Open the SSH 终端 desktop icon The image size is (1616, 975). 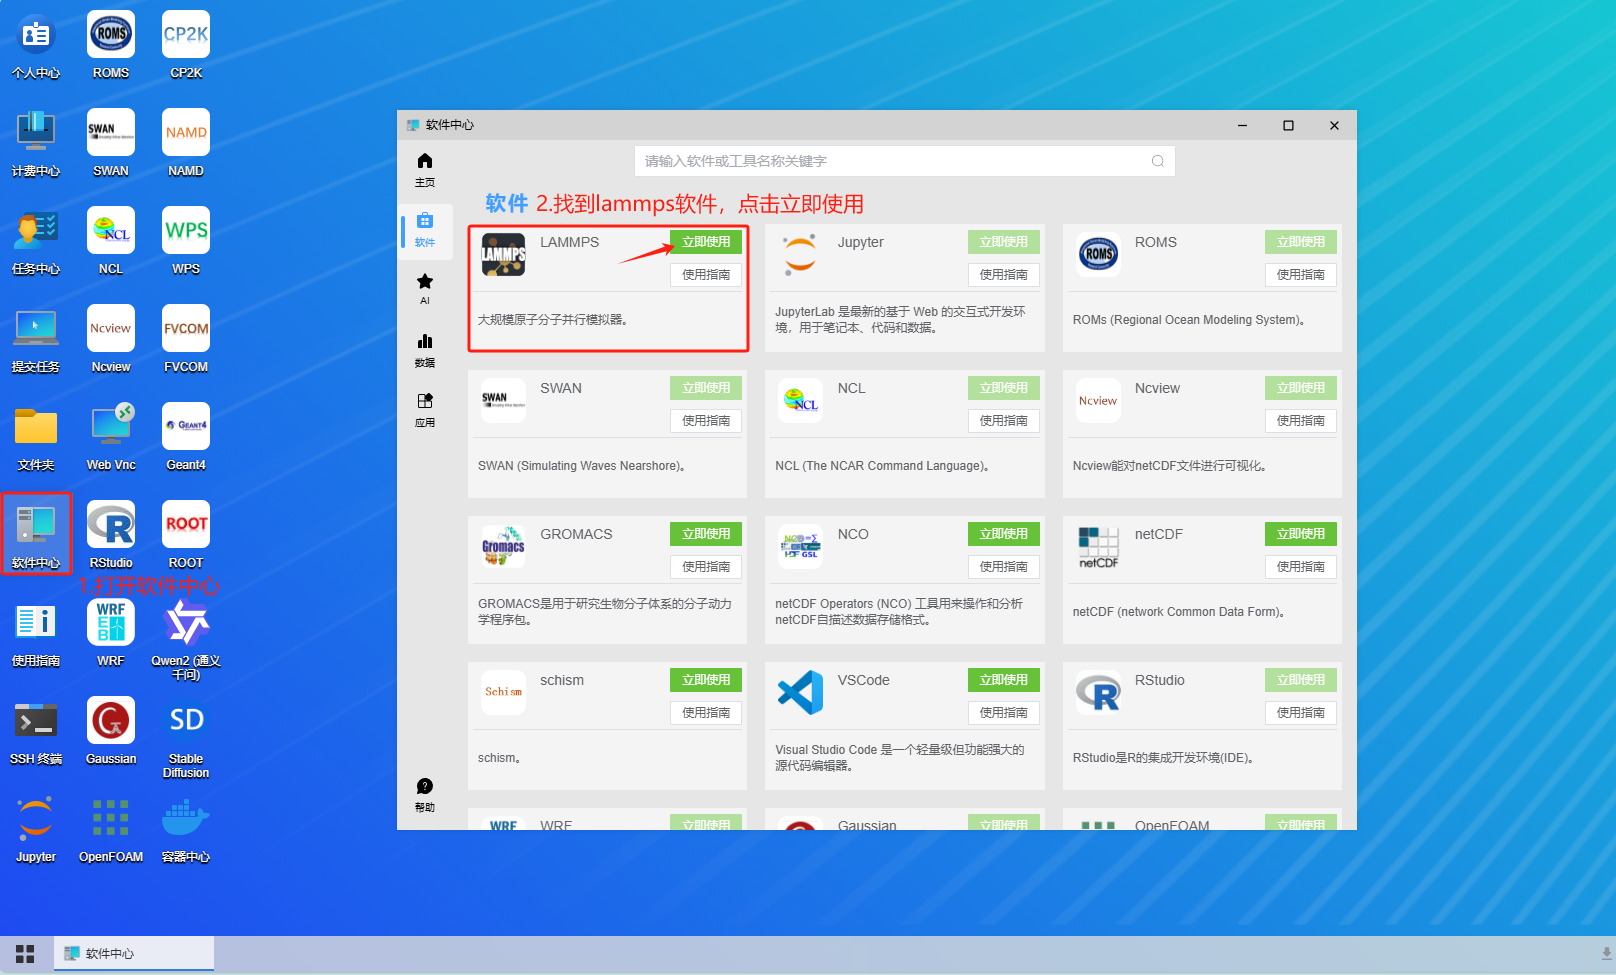(x=36, y=732)
